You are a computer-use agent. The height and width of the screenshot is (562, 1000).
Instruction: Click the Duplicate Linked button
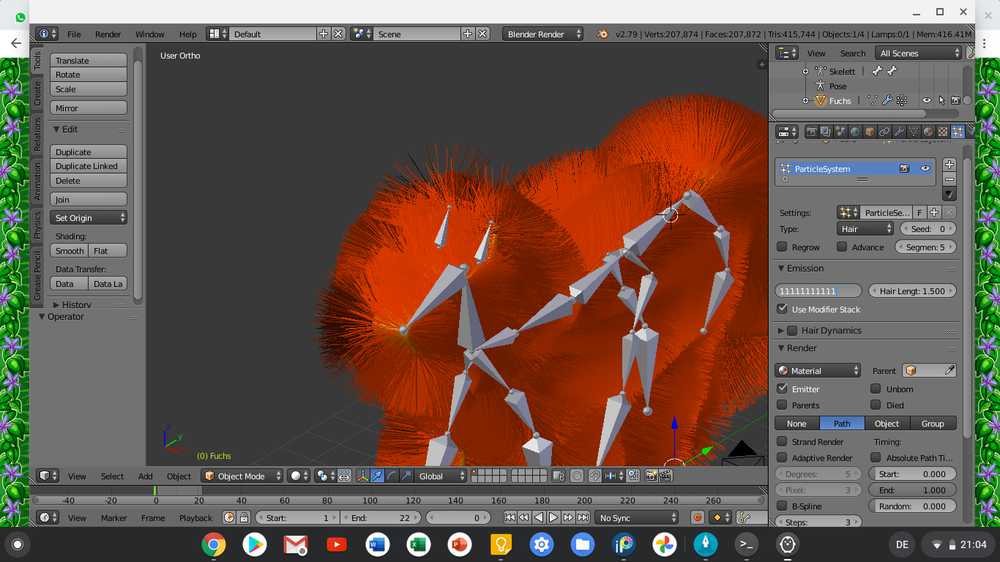coord(88,166)
